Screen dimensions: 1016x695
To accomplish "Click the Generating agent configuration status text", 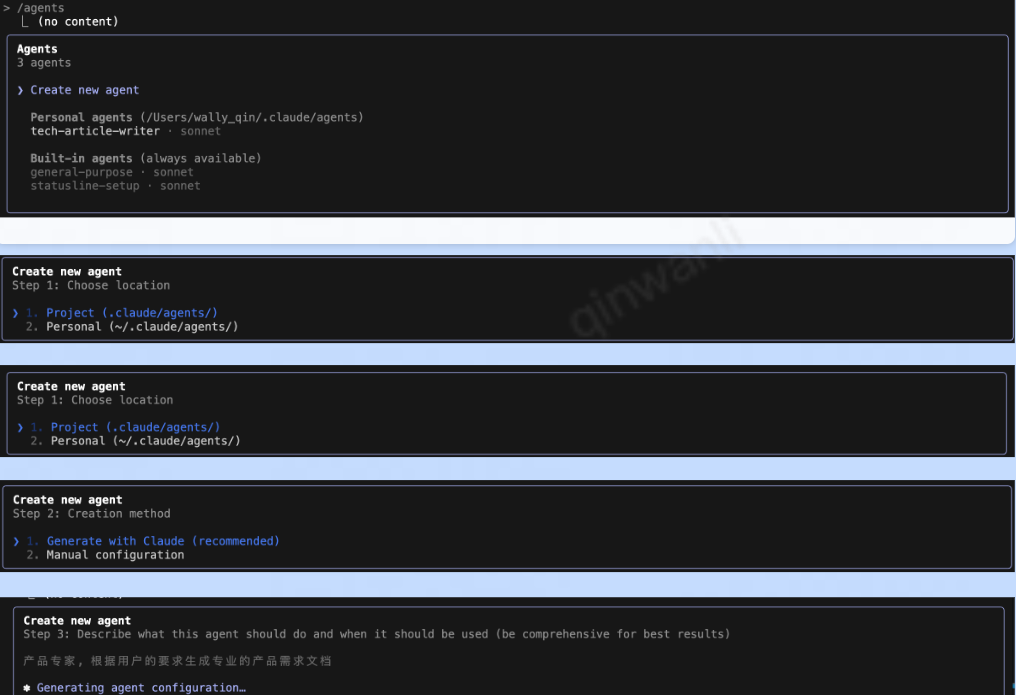I will point(141,688).
